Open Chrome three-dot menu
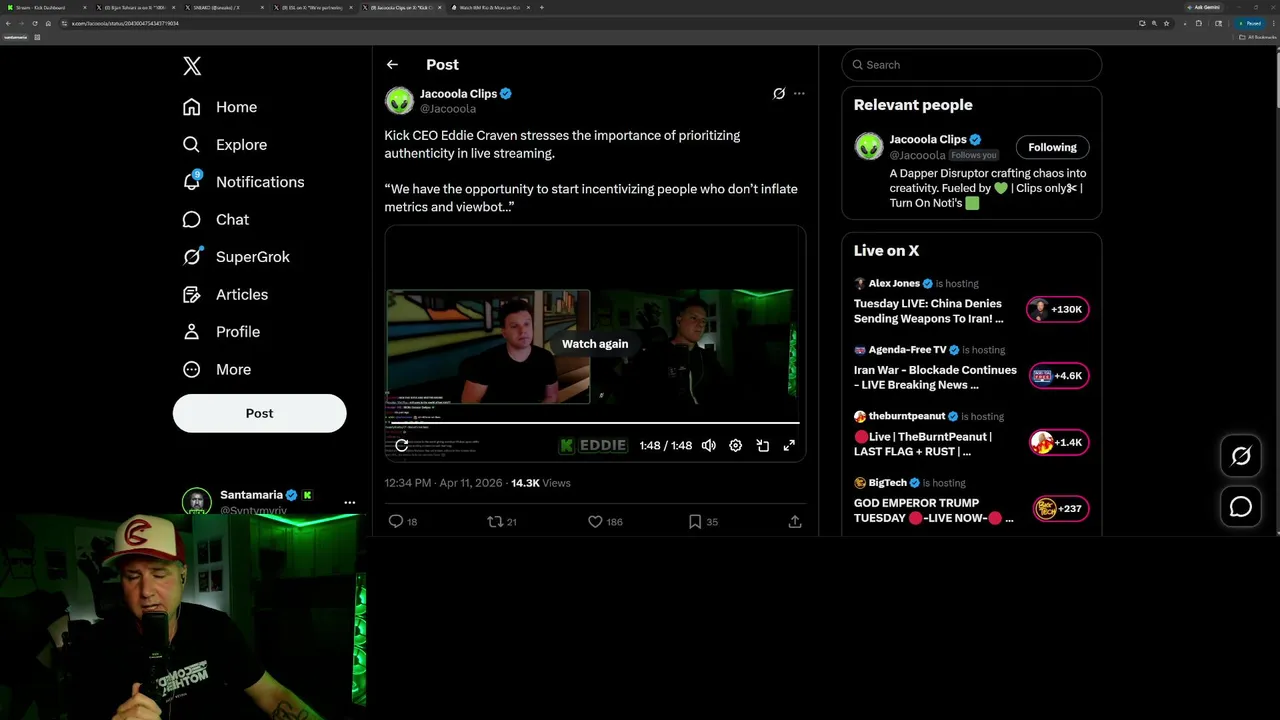Viewport: 1280px width, 720px height. tap(1272, 23)
